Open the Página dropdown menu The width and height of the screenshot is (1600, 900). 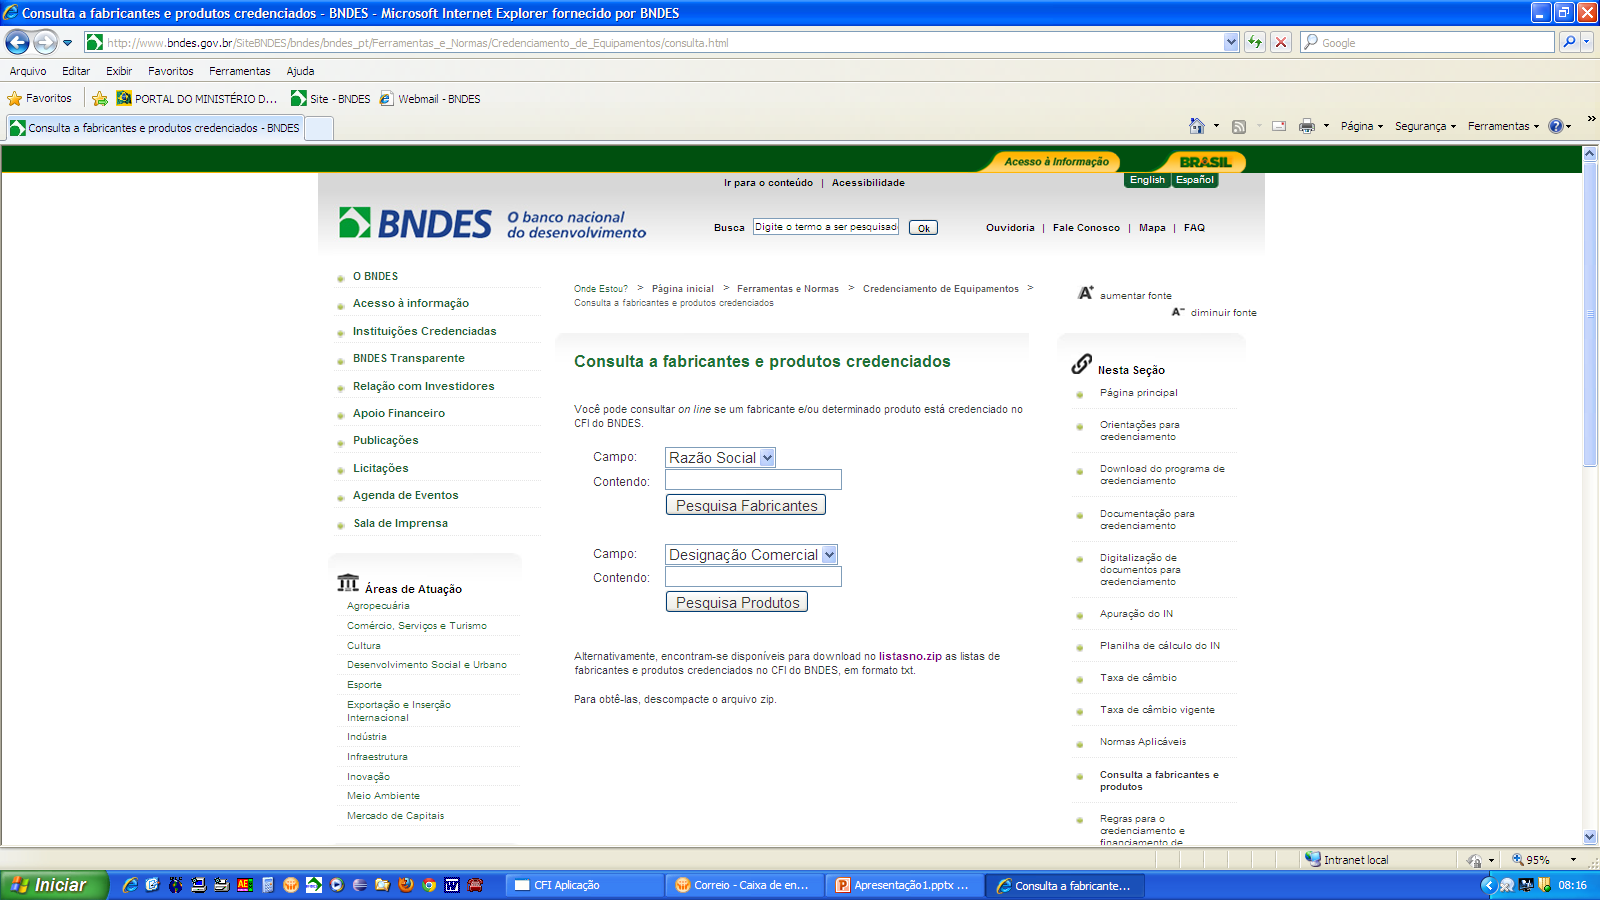1362,126
